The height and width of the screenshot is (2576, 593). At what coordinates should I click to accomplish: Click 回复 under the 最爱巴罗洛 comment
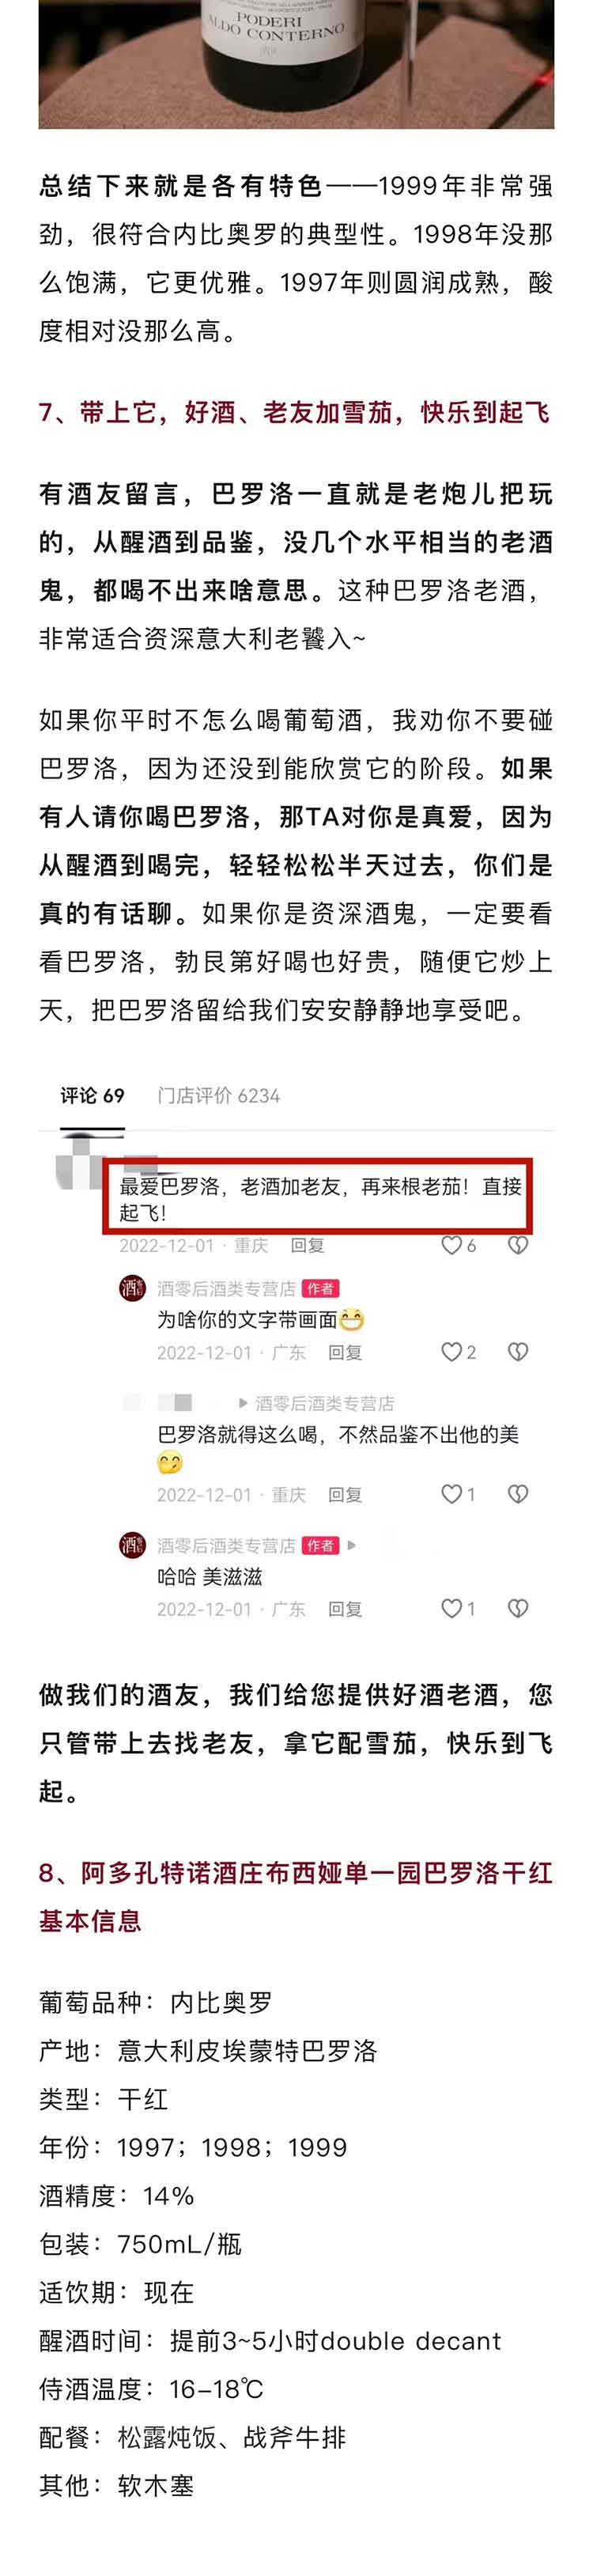(x=307, y=1245)
